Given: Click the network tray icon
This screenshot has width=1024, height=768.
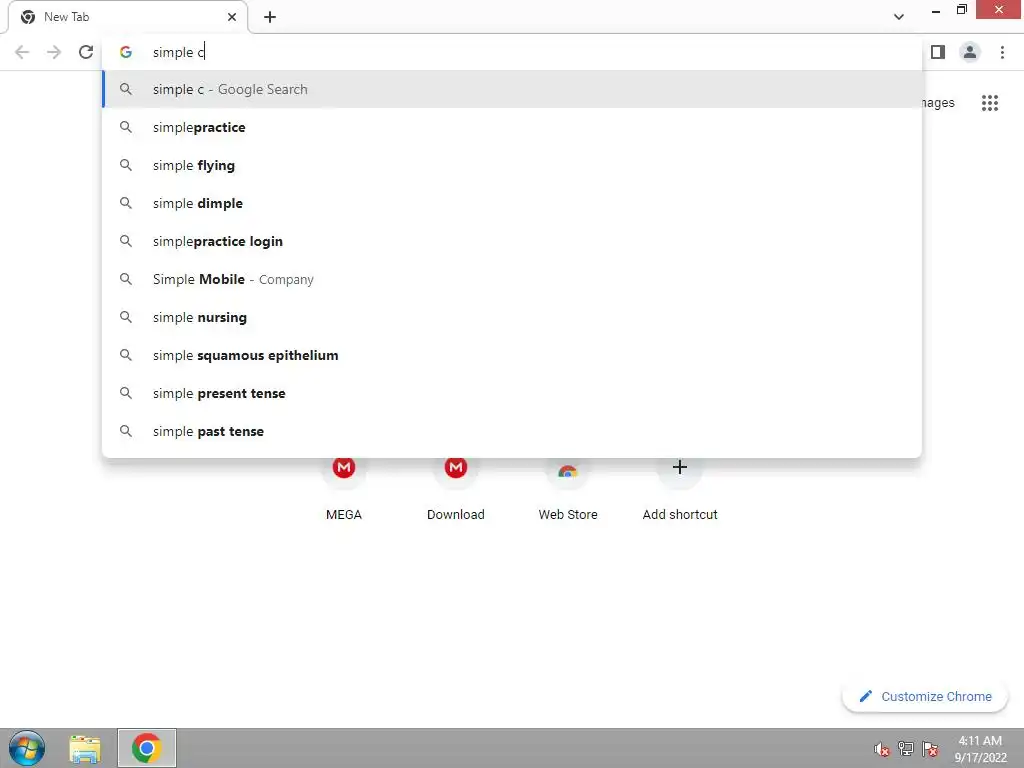Looking at the screenshot, I should pyautogui.click(x=906, y=748).
